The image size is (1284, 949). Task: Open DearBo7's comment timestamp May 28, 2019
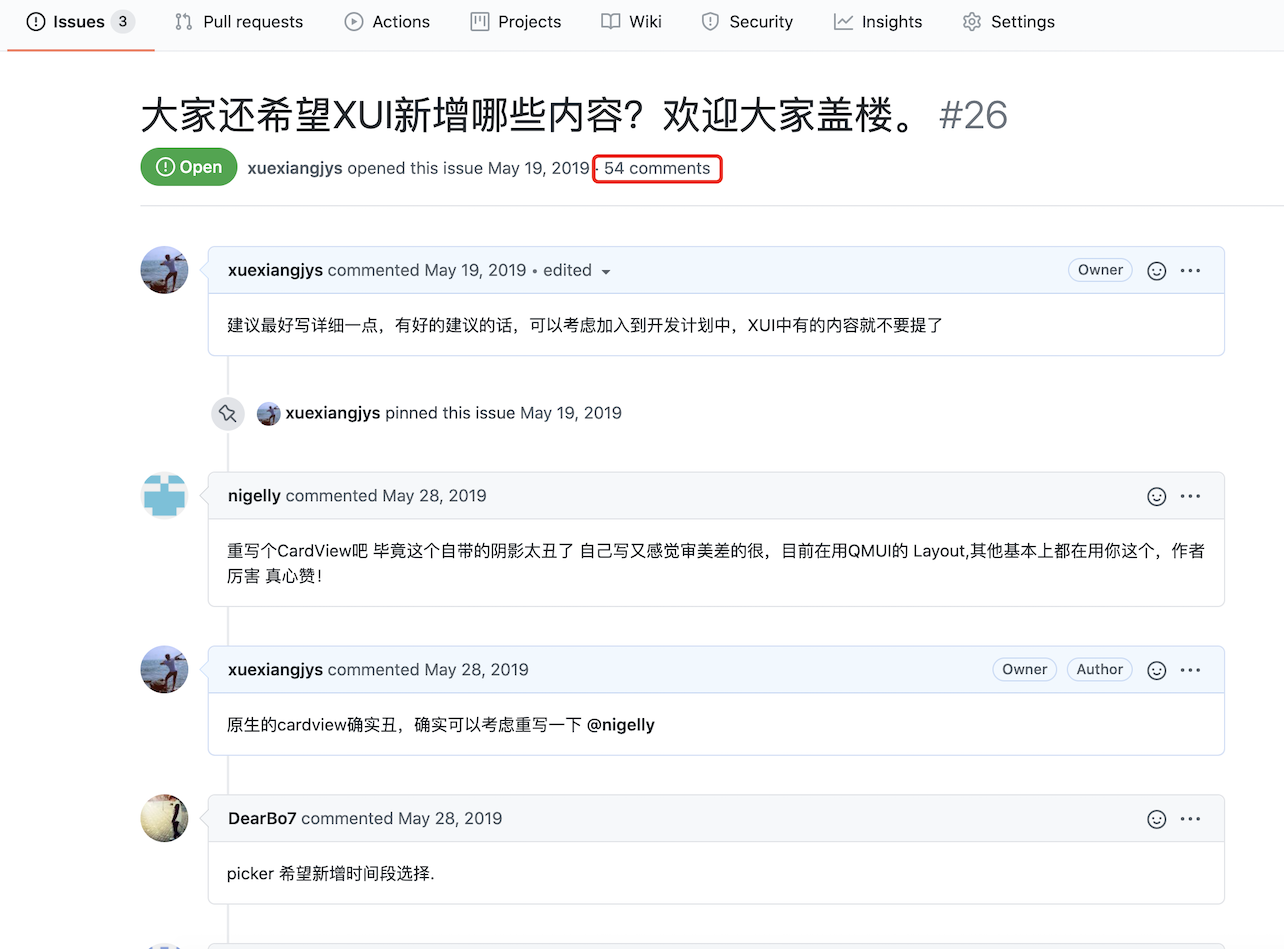pyautogui.click(x=450, y=819)
